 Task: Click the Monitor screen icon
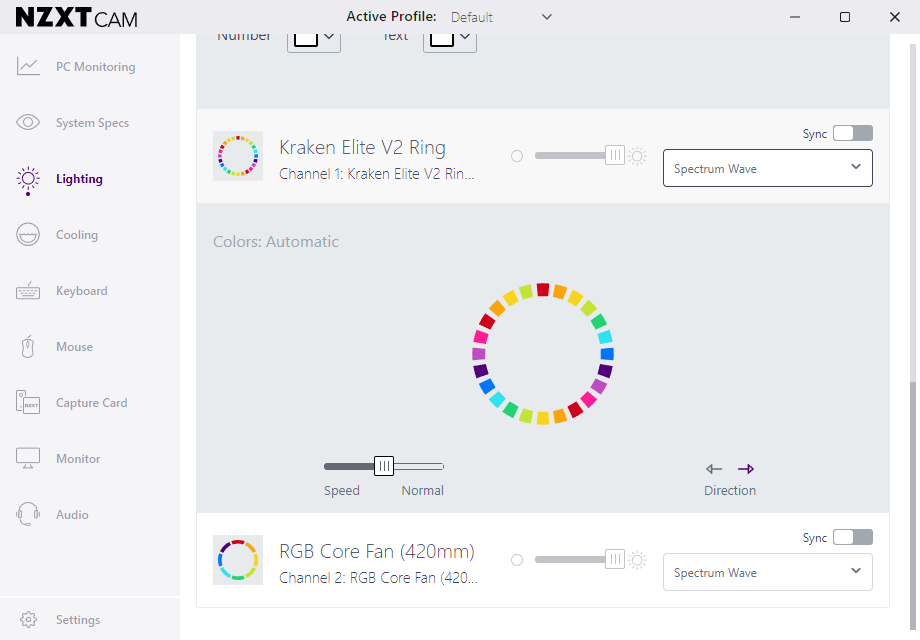coord(28,458)
